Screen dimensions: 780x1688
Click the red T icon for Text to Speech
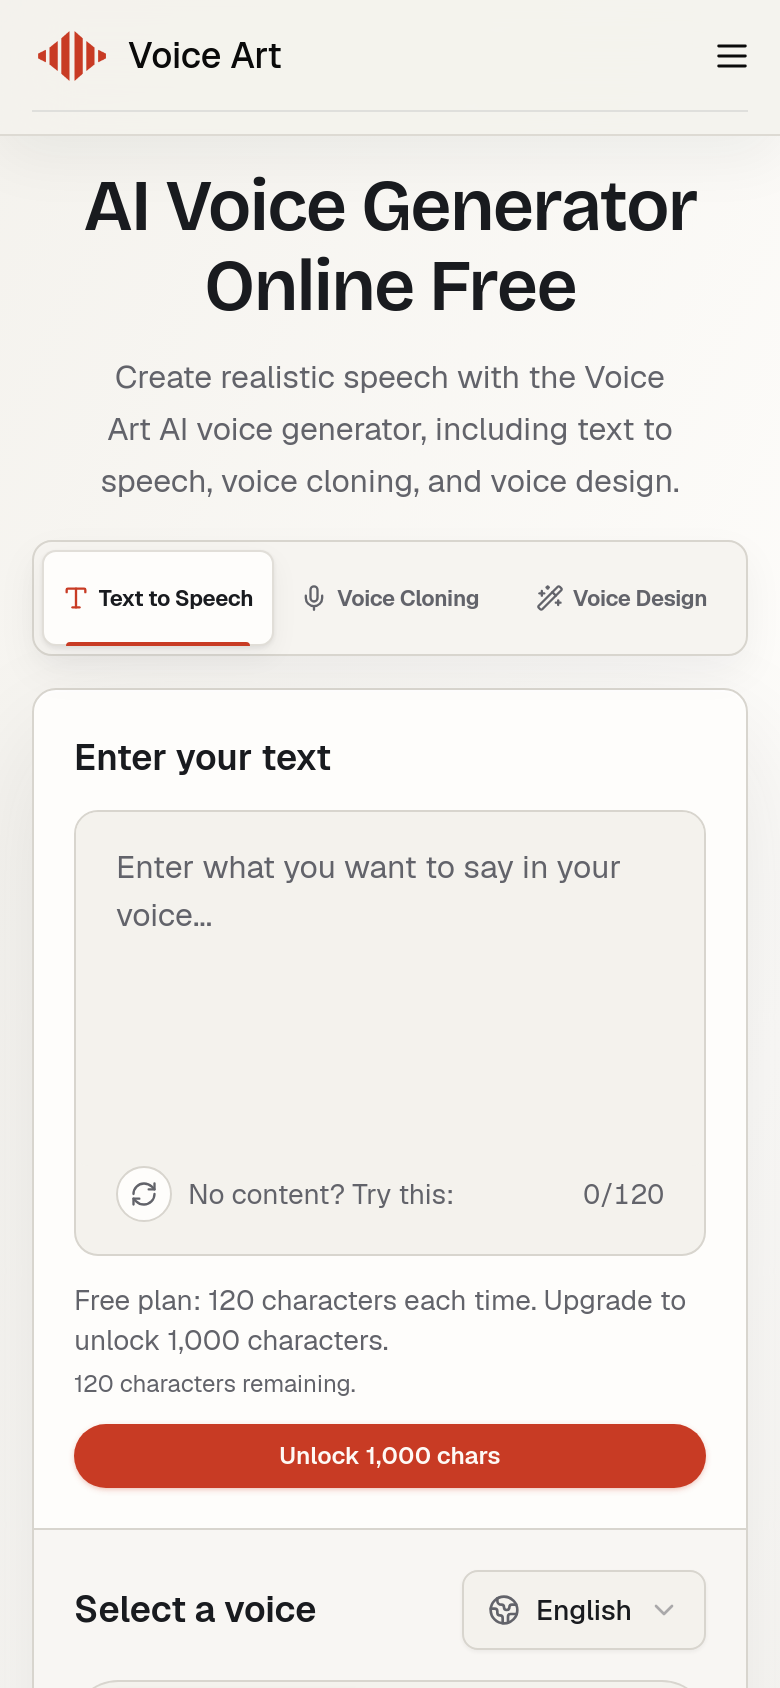click(76, 598)
